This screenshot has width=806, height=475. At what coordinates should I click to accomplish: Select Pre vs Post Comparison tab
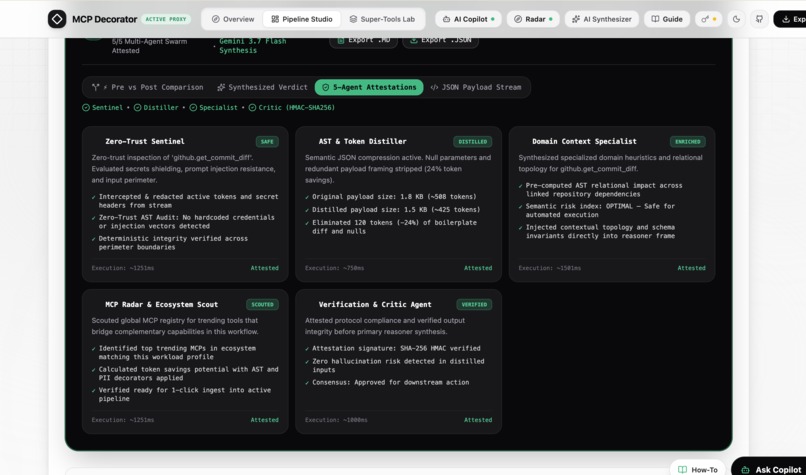(148, 87)
